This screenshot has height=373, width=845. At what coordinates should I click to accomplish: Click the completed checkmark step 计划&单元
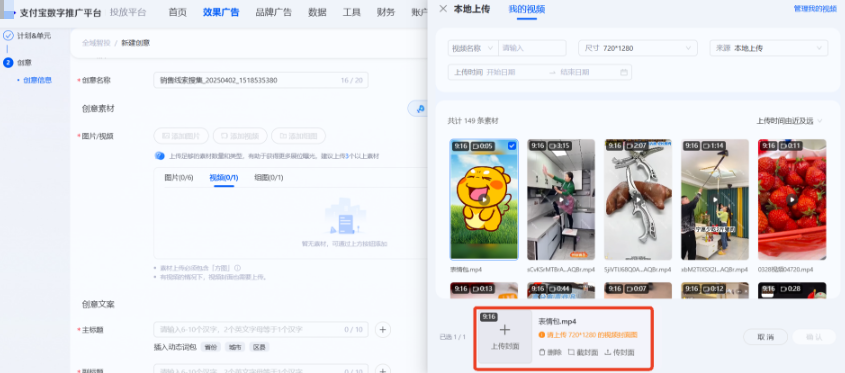click(8, 36)
